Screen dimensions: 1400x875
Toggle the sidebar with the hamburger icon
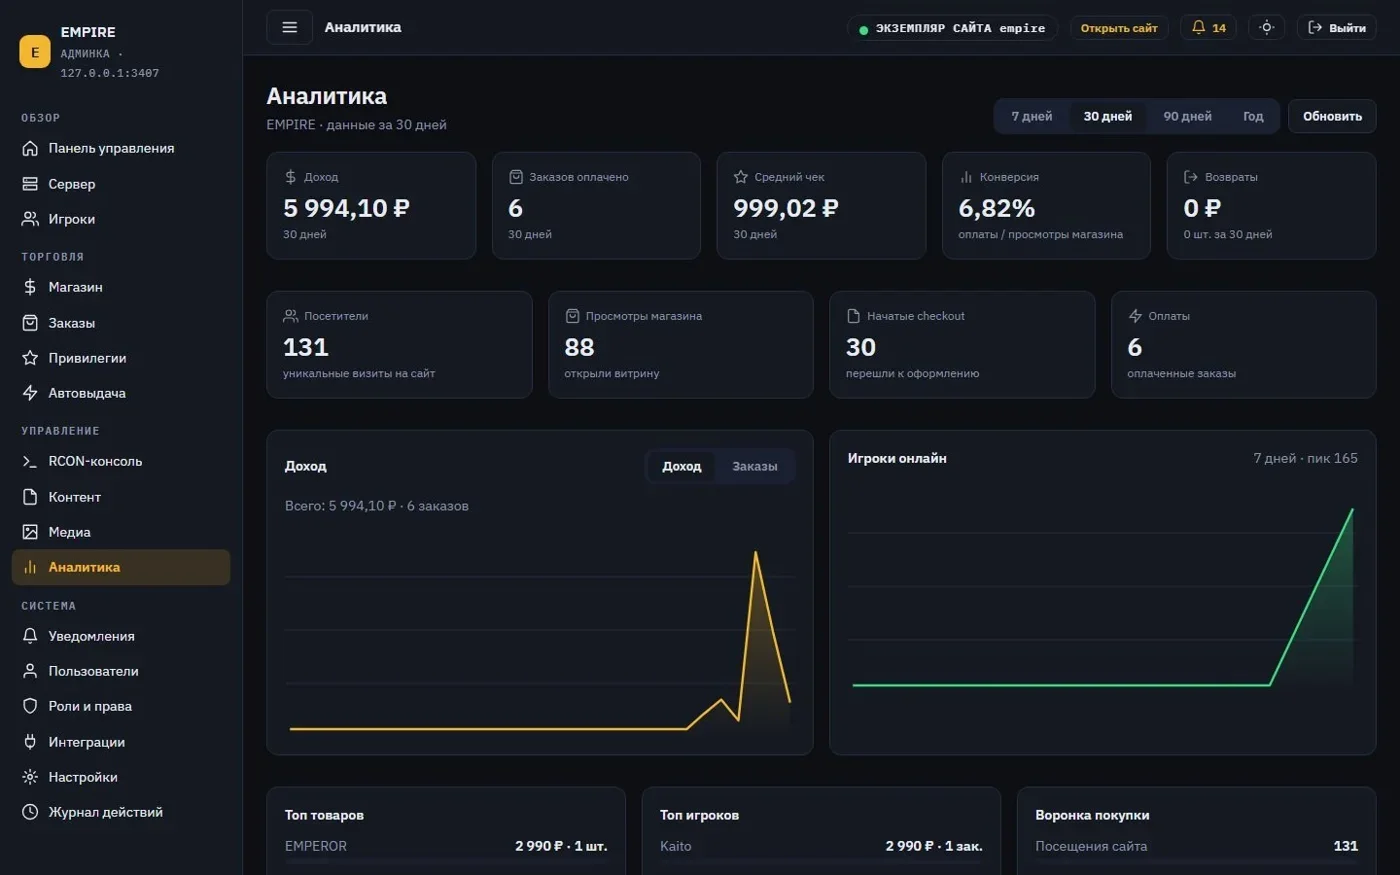289,27
